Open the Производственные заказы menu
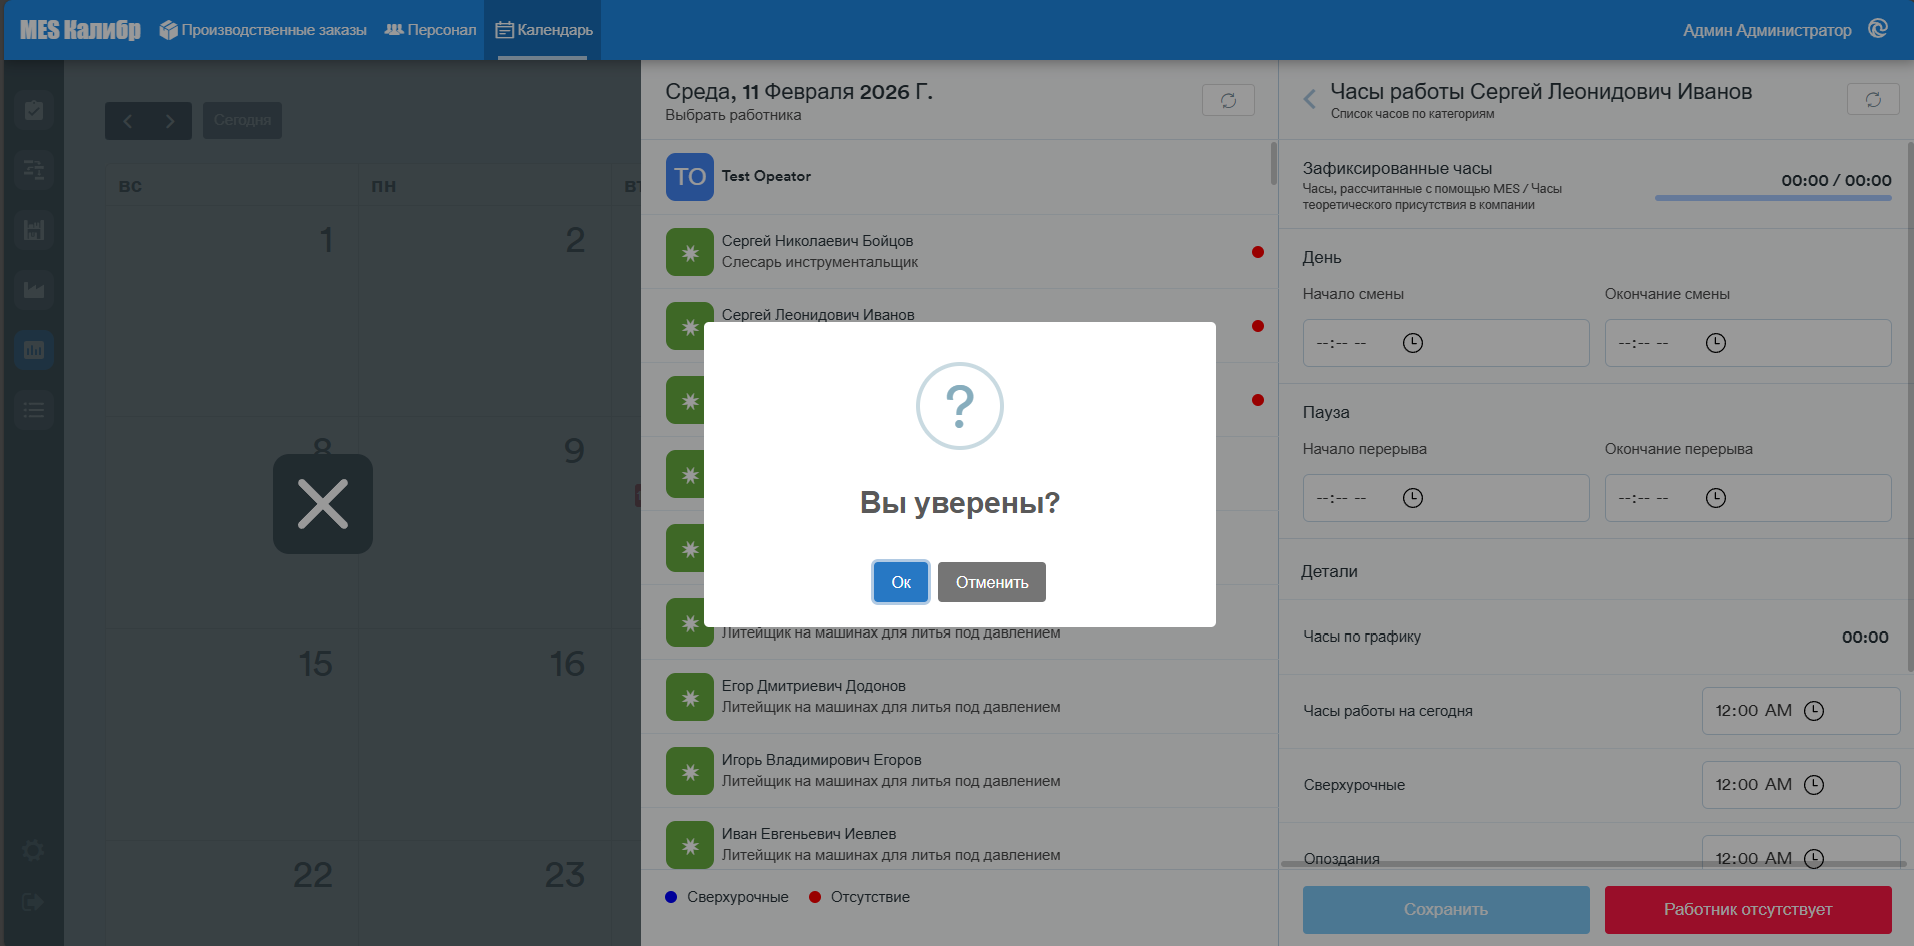This screenshot has width=1914, height=946. 263,30
